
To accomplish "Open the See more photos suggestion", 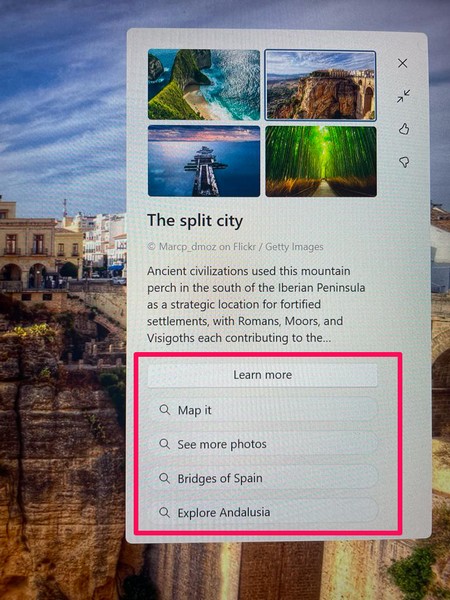I will (x=263, y=444).
